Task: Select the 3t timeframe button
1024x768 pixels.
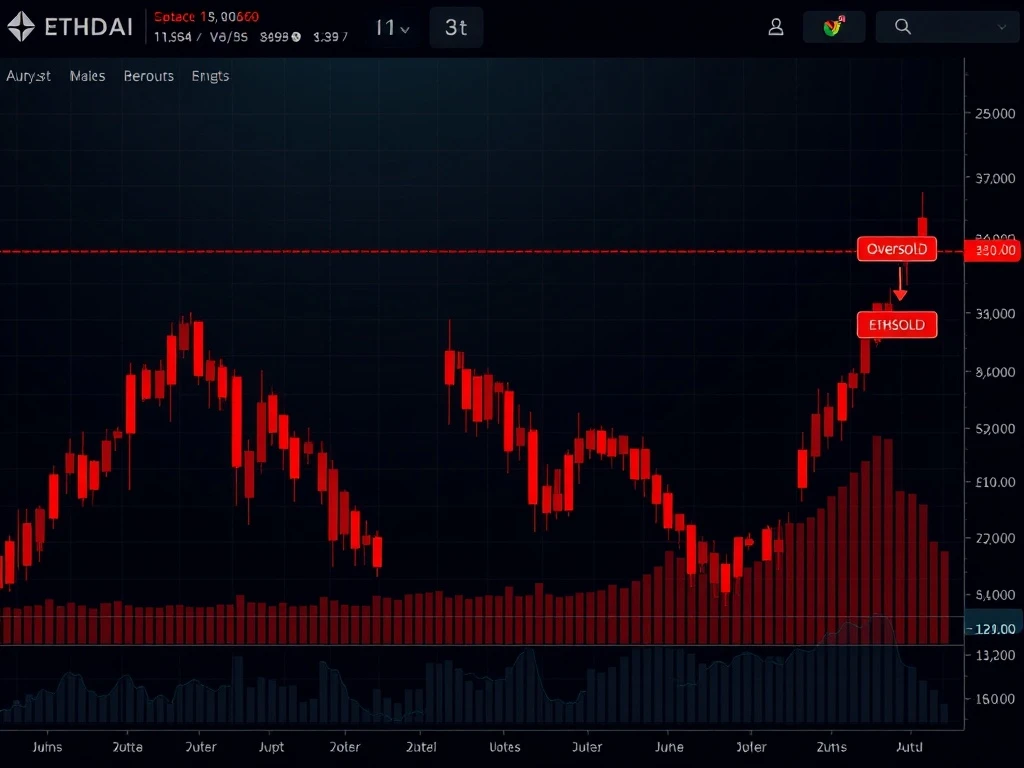Action: pos(456,27)
